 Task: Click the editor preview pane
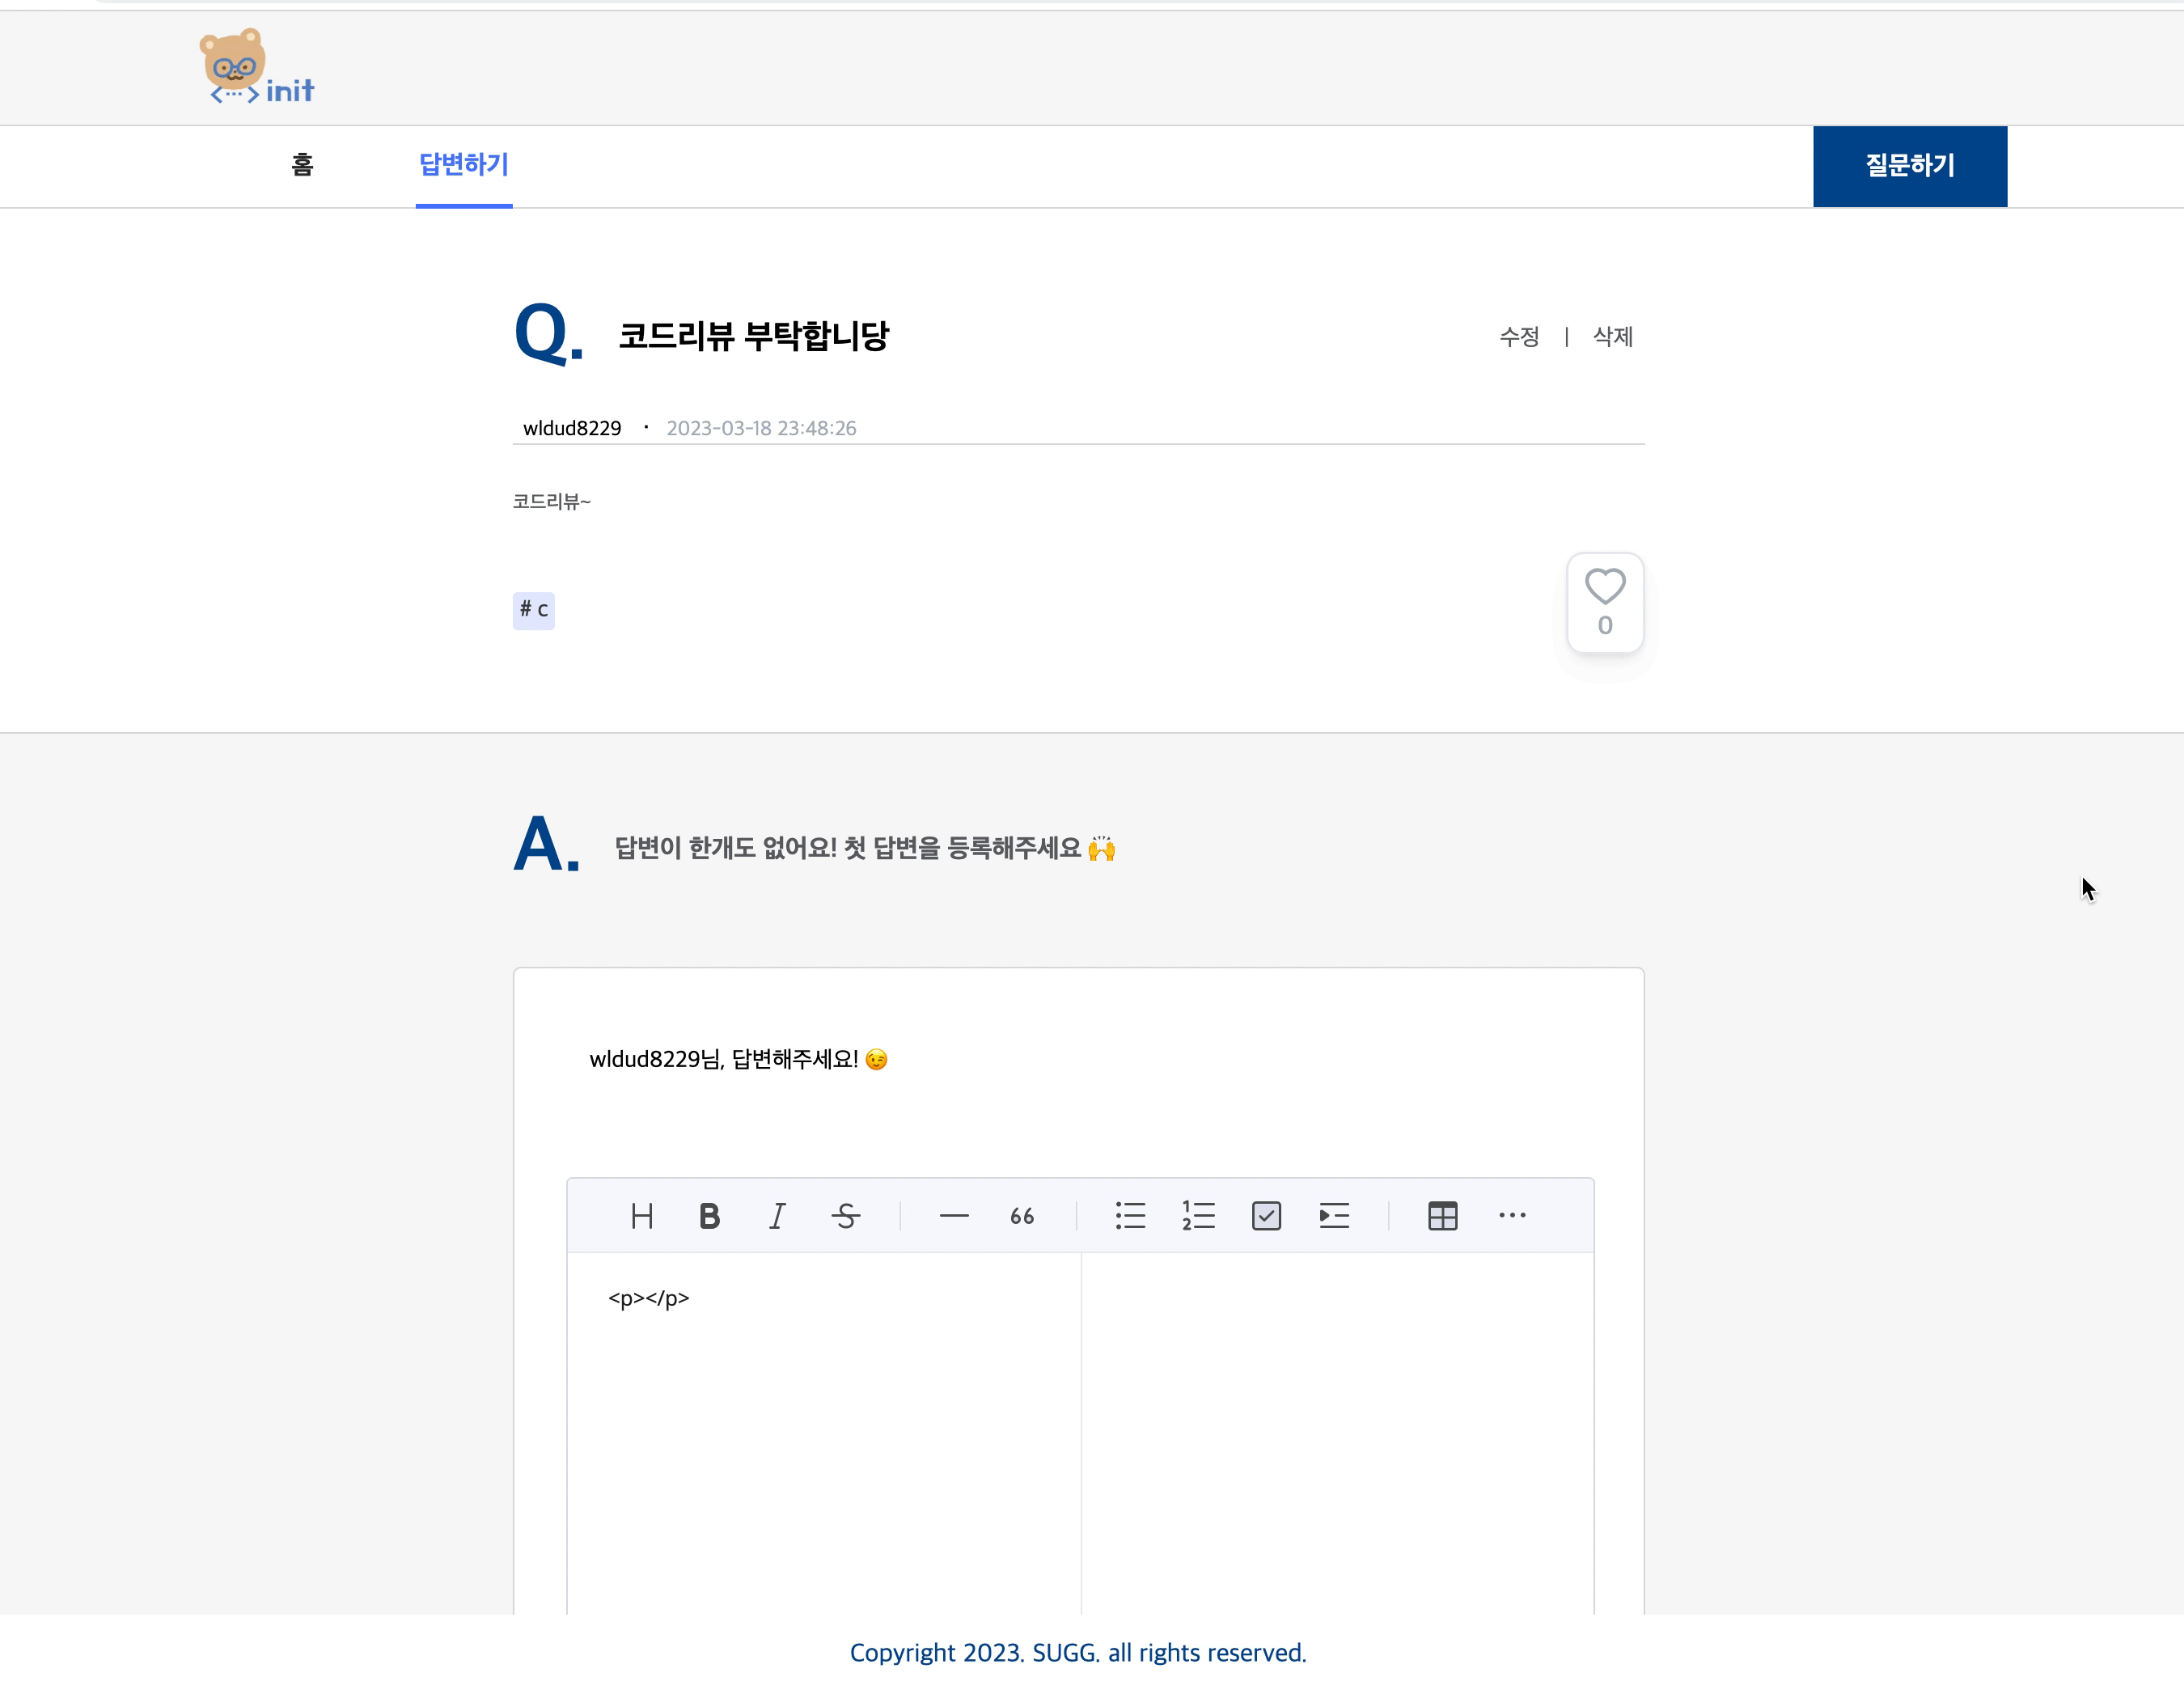(x=1337, y=1433)
